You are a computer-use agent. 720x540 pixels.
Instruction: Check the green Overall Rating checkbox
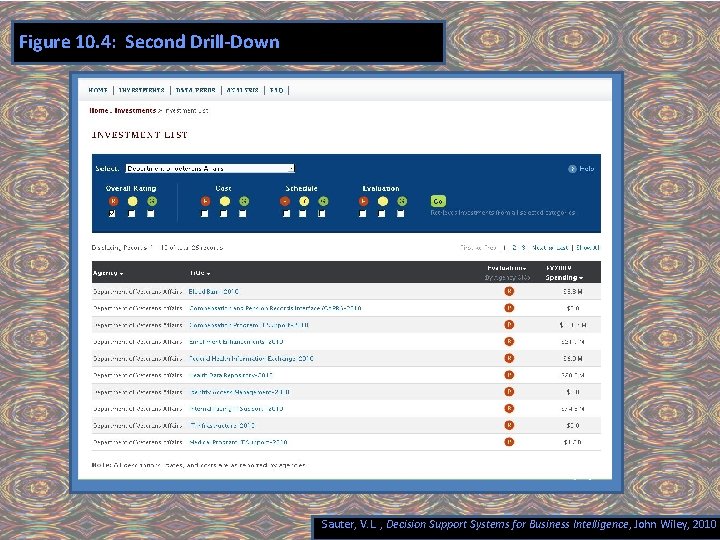point(151,214)
